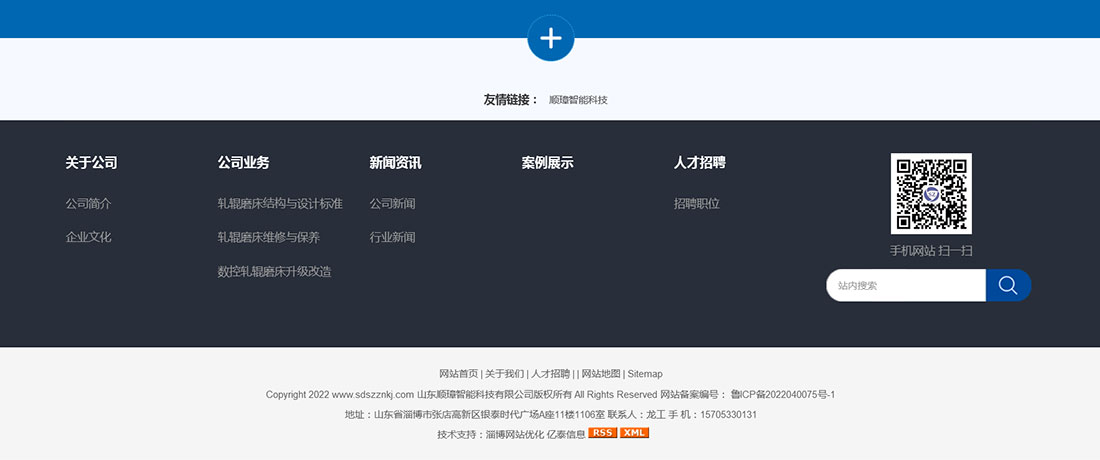The width and height of the screenshot is (1100, 460).
Task: Visit the 轧辊磨床维修与保养 link
Action: click(x=268, y=237)
